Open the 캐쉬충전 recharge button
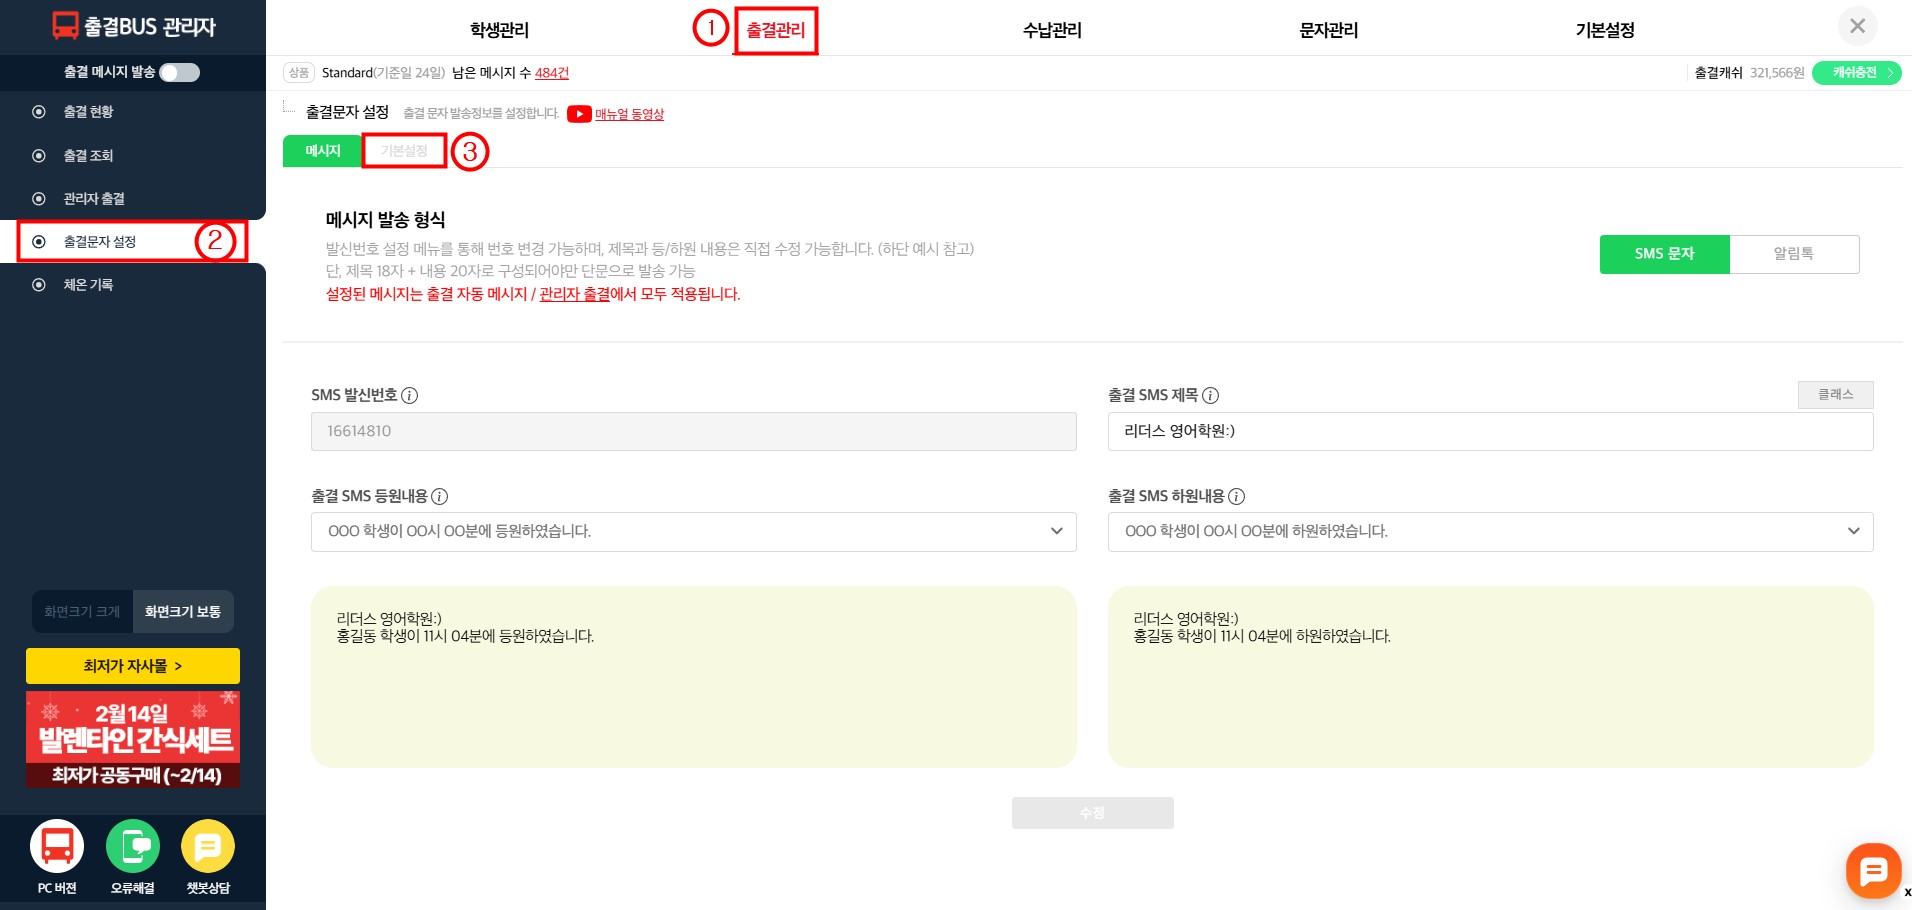 pos(1856,73)
